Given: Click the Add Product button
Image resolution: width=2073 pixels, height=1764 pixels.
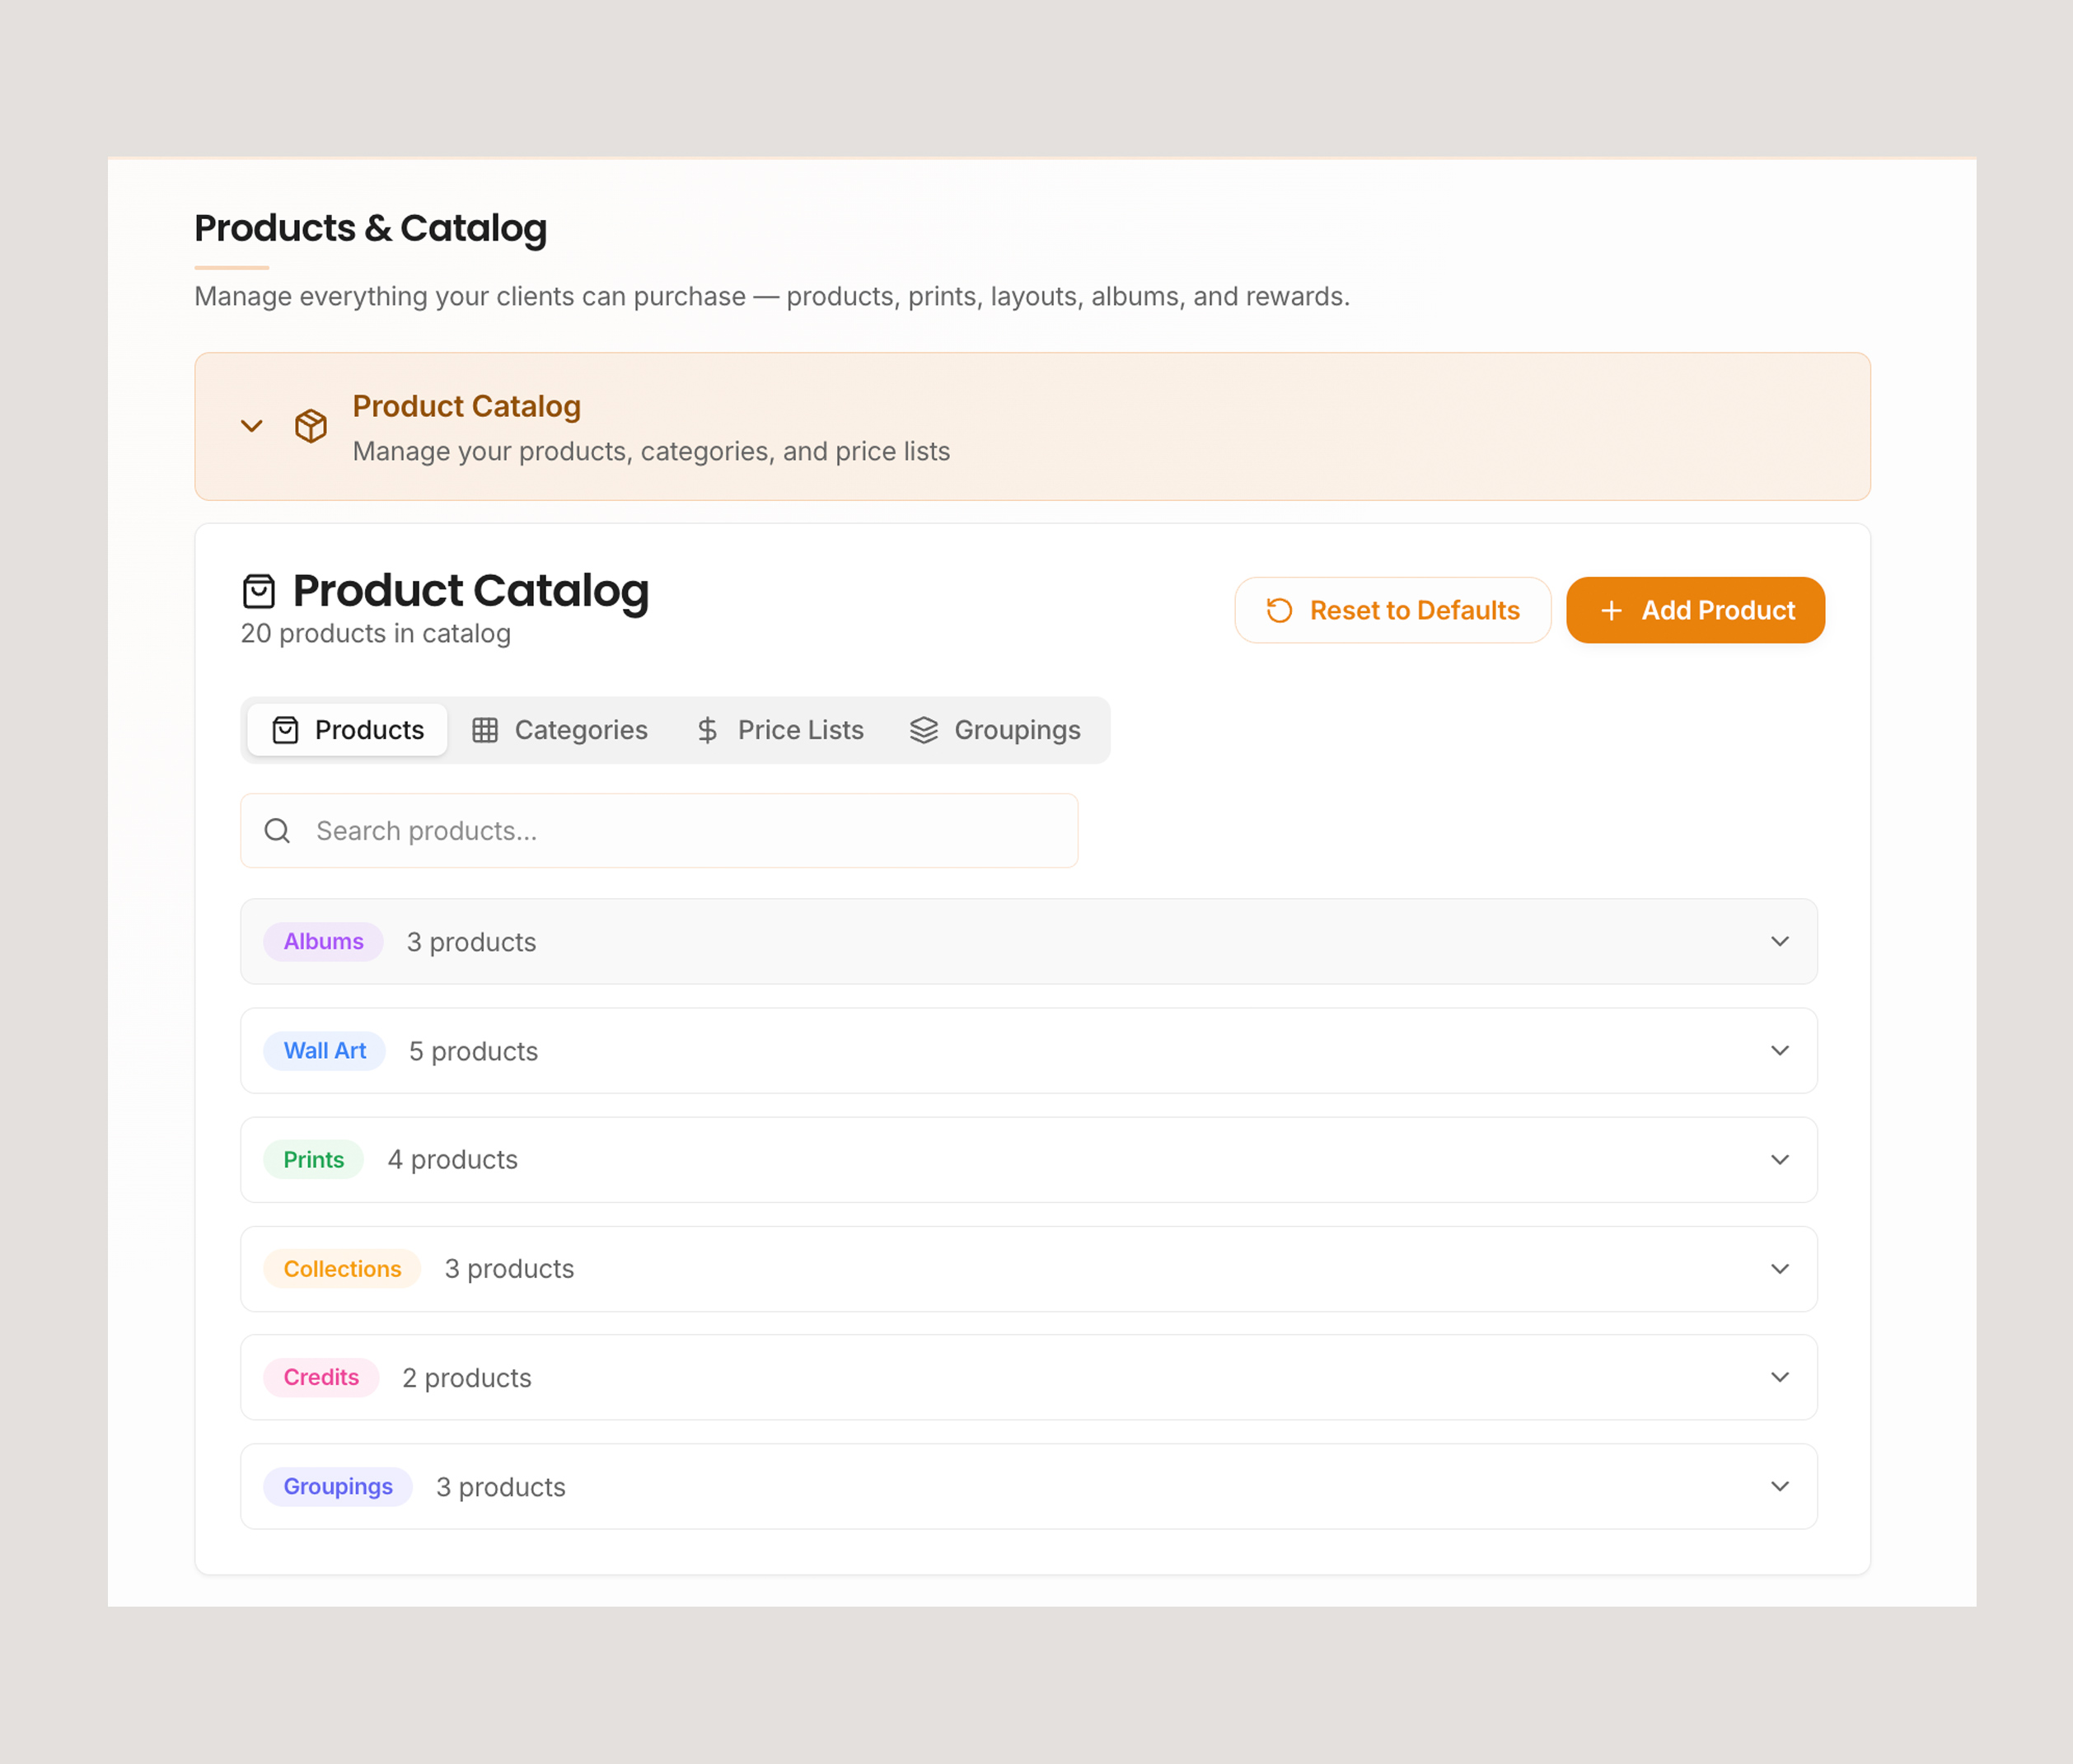Looking at the screenshot, I should click(x=1695, y=610).
